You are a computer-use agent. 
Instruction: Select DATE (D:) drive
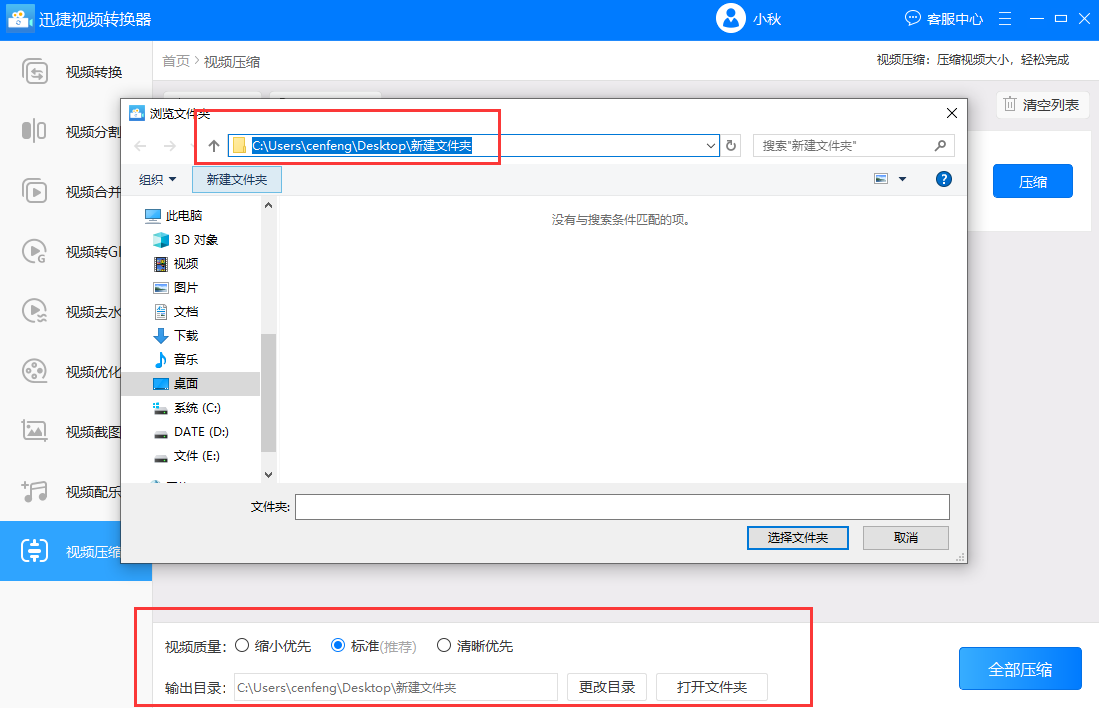[191, 432]
